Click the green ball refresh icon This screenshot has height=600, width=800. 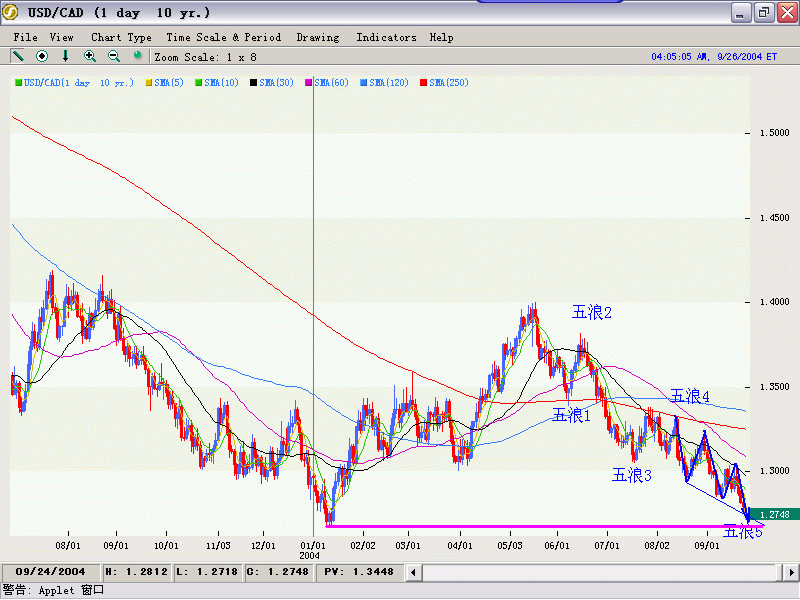click(138, 56)
